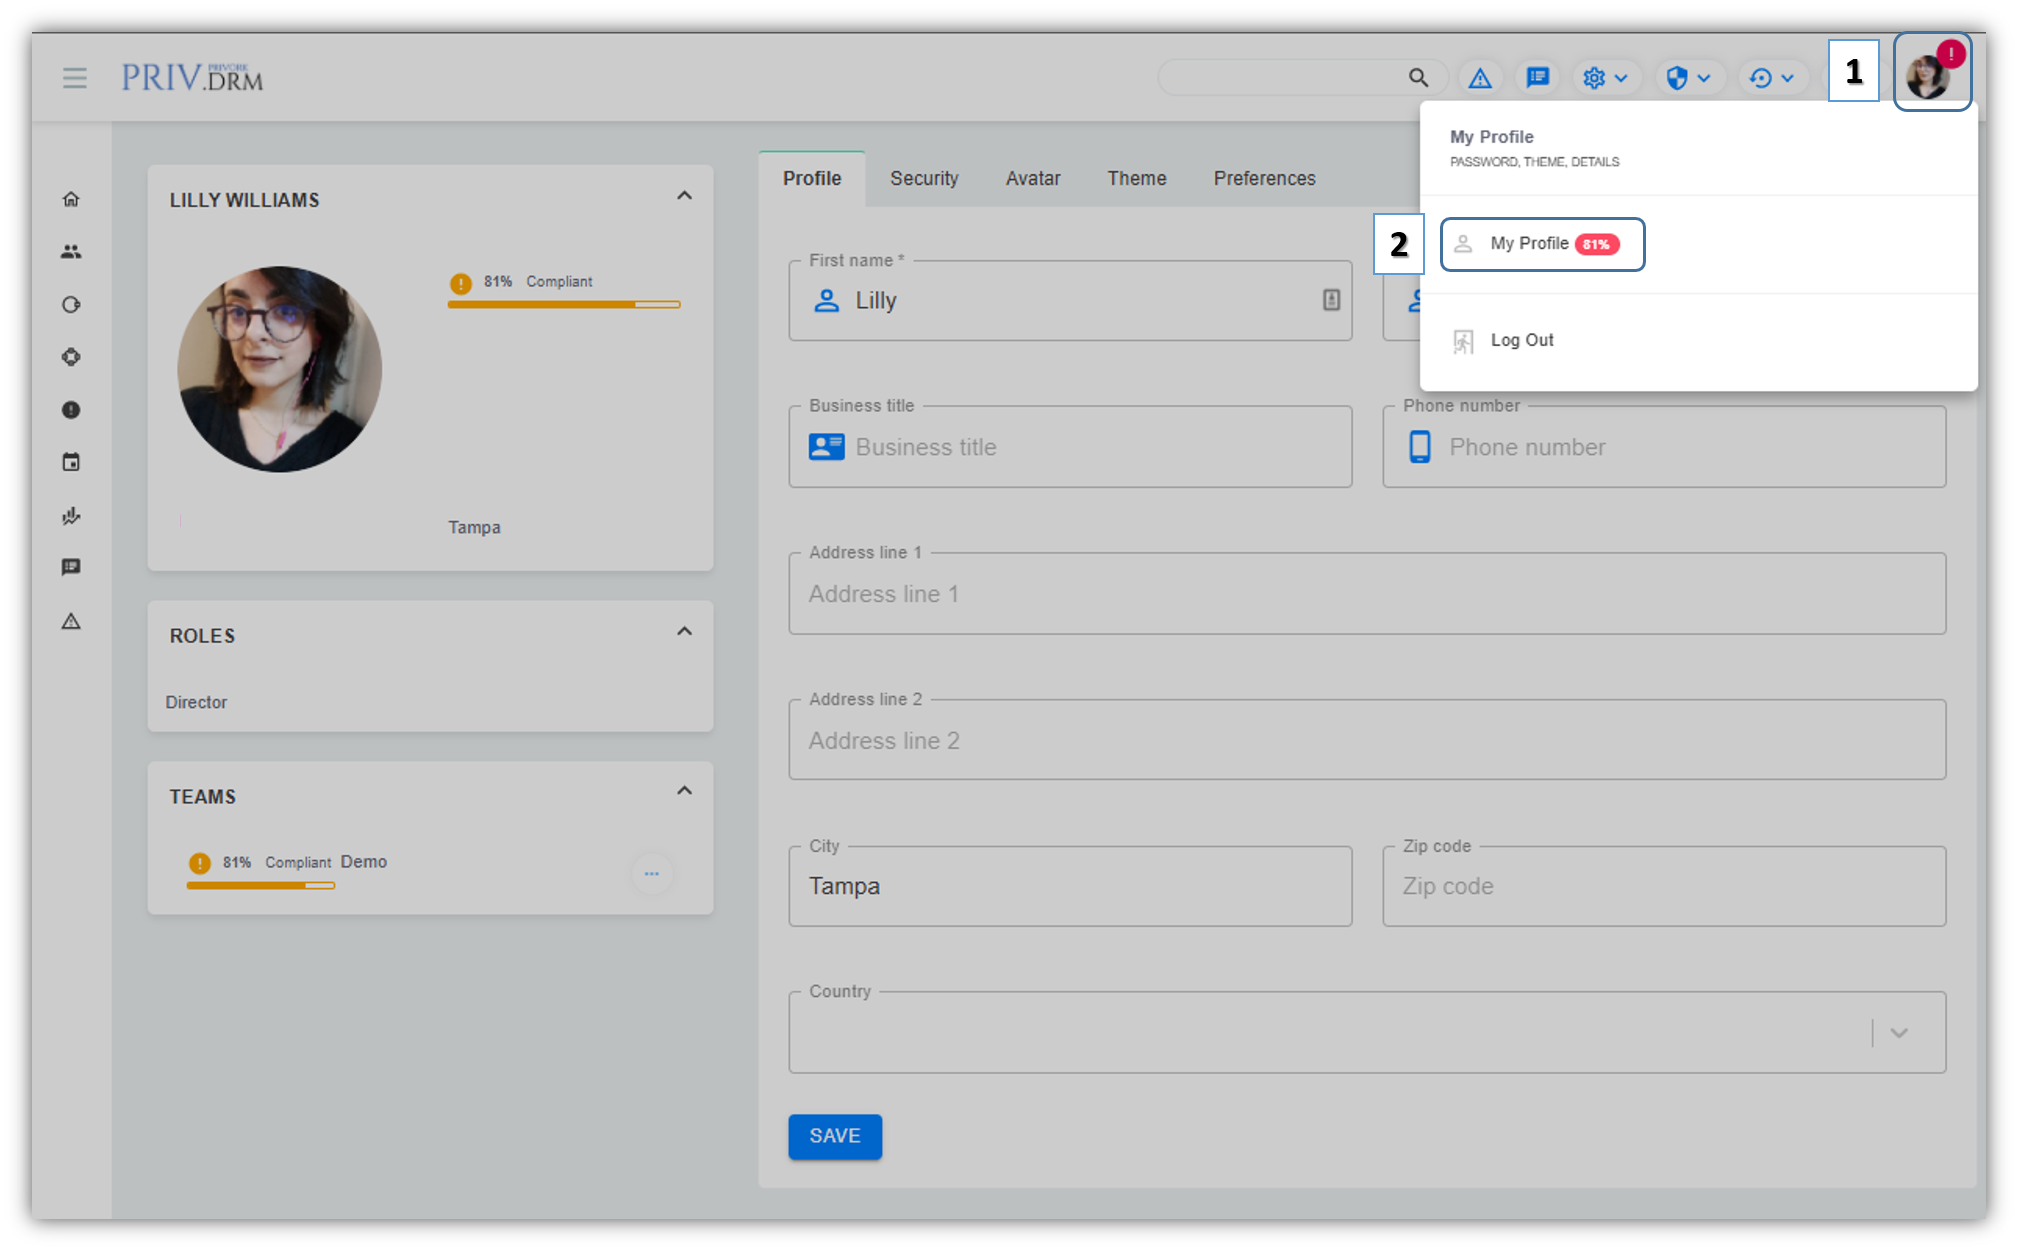Open the warning triangle icon in top bar
Viewport: 2018px width, 1251px height.
(1480, 78)
